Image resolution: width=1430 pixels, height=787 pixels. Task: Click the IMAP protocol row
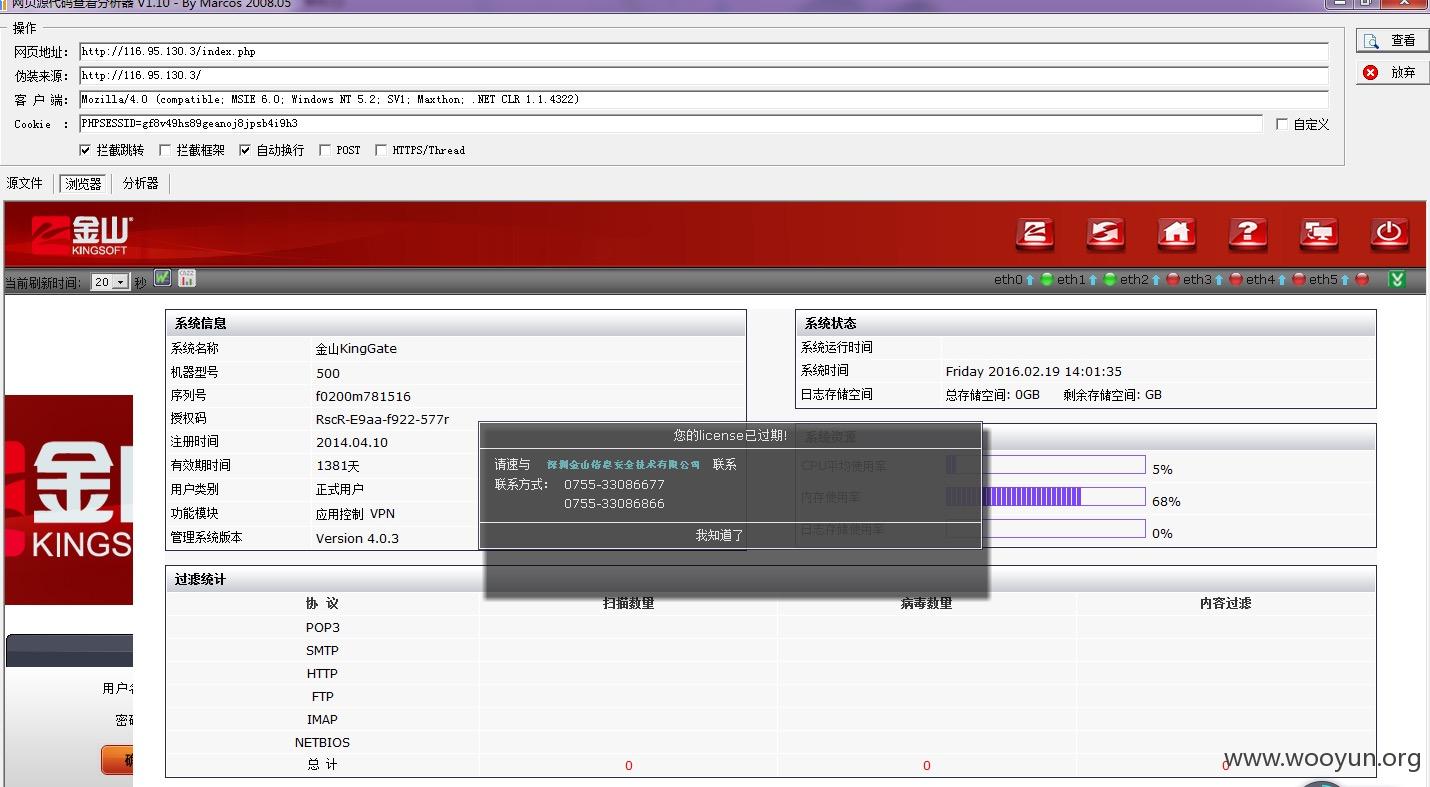[770, 719]
